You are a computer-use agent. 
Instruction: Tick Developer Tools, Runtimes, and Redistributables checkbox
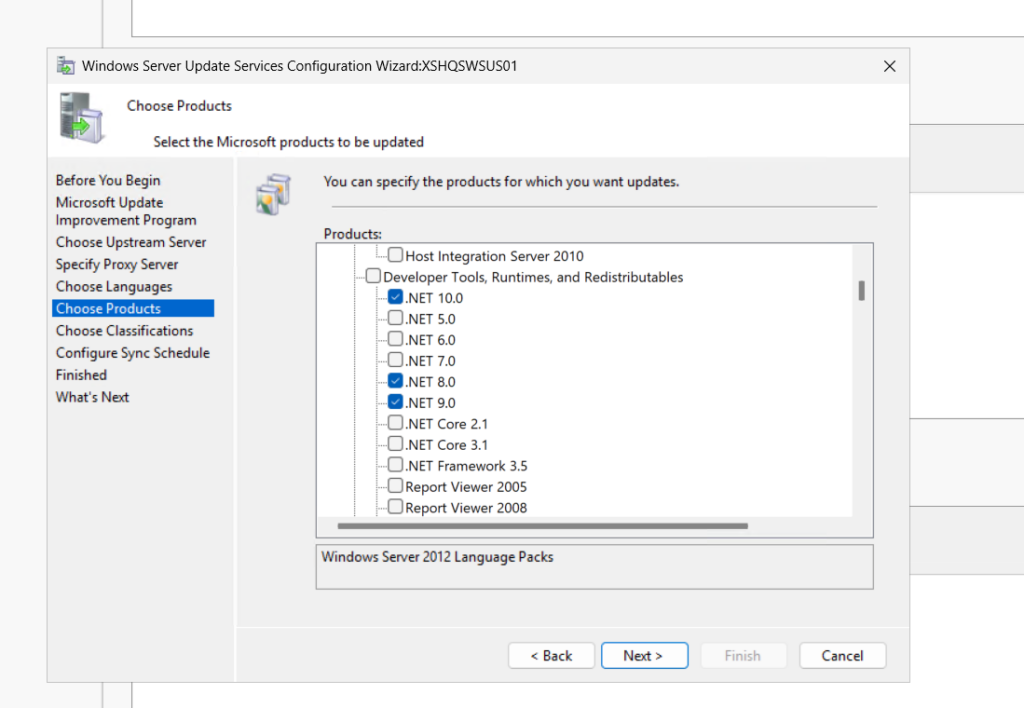click(x=373, y=276)
